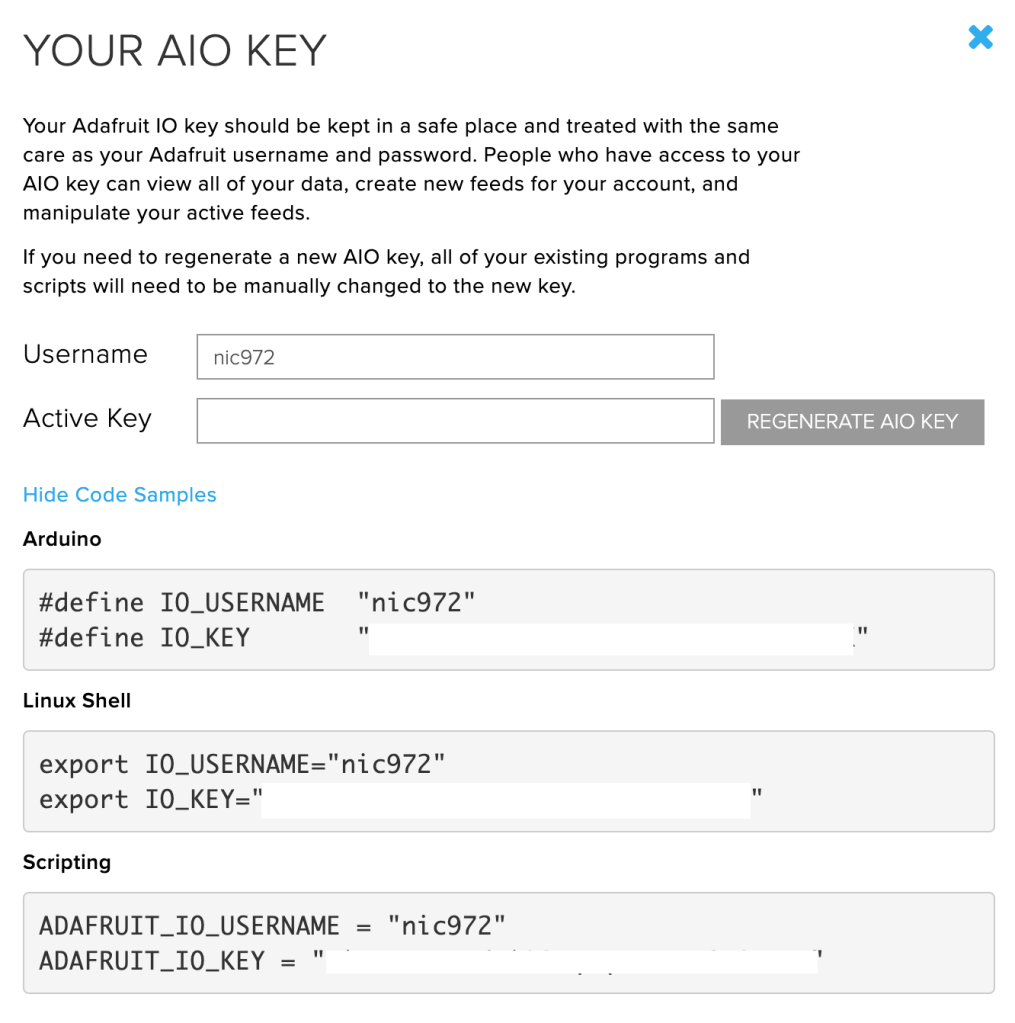Click the paragraph about regenerating a key
This screenshot has height=1023, width=1015.
point(386,272)
